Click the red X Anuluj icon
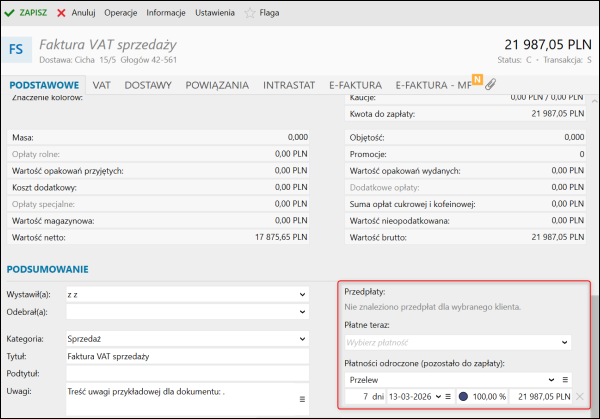The width and height of the screenshot is (600, 419). coord(62,14)
